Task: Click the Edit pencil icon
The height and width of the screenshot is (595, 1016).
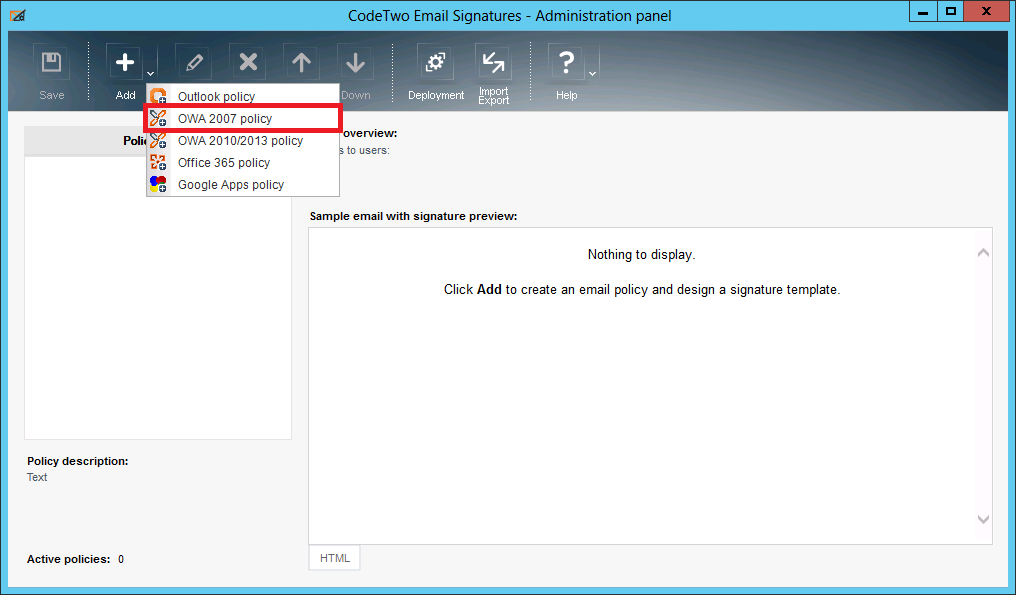Action: tap(194, 63)
